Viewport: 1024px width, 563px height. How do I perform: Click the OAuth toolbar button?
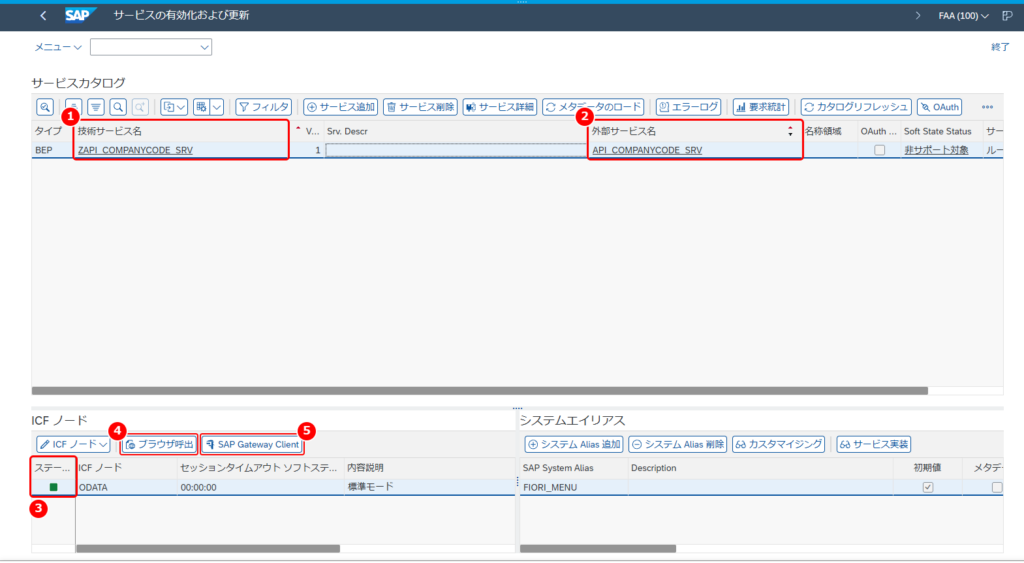coord(940,107)
